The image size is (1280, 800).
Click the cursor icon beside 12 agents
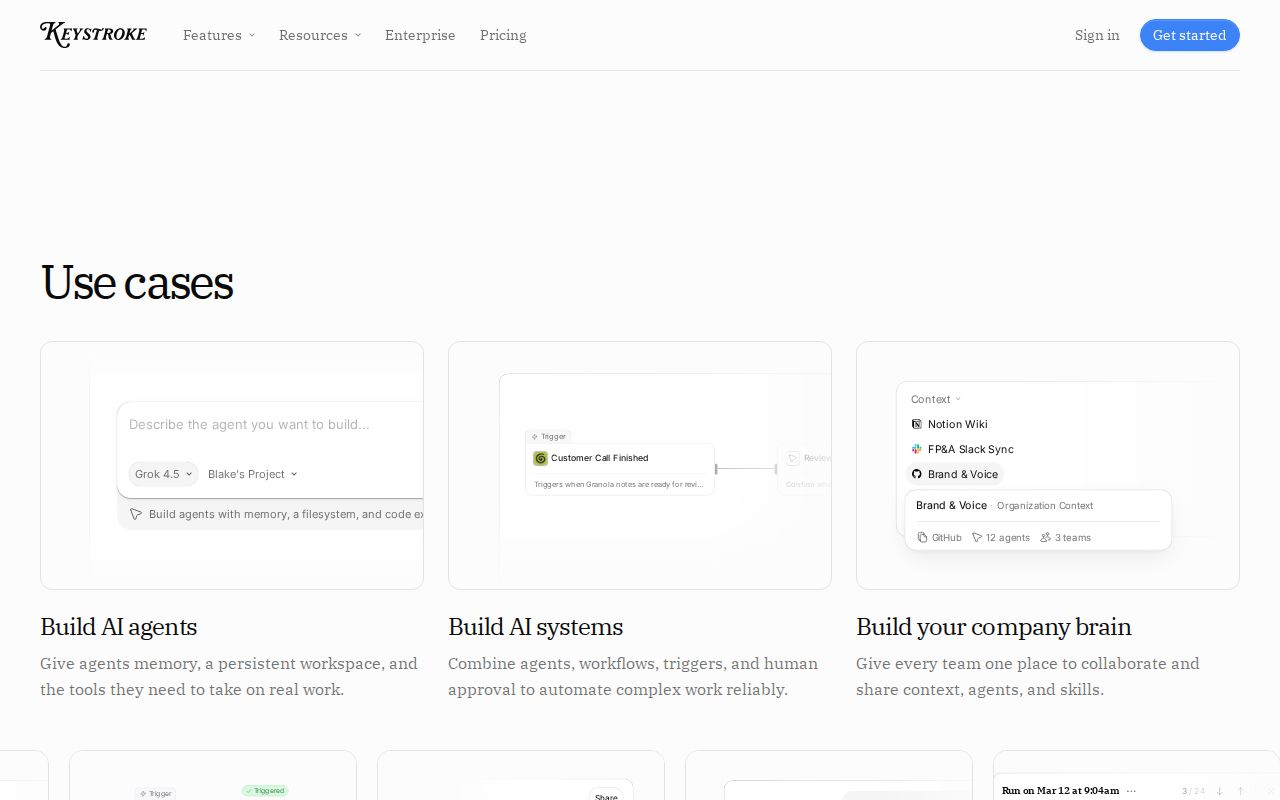[x=977, y=538]
